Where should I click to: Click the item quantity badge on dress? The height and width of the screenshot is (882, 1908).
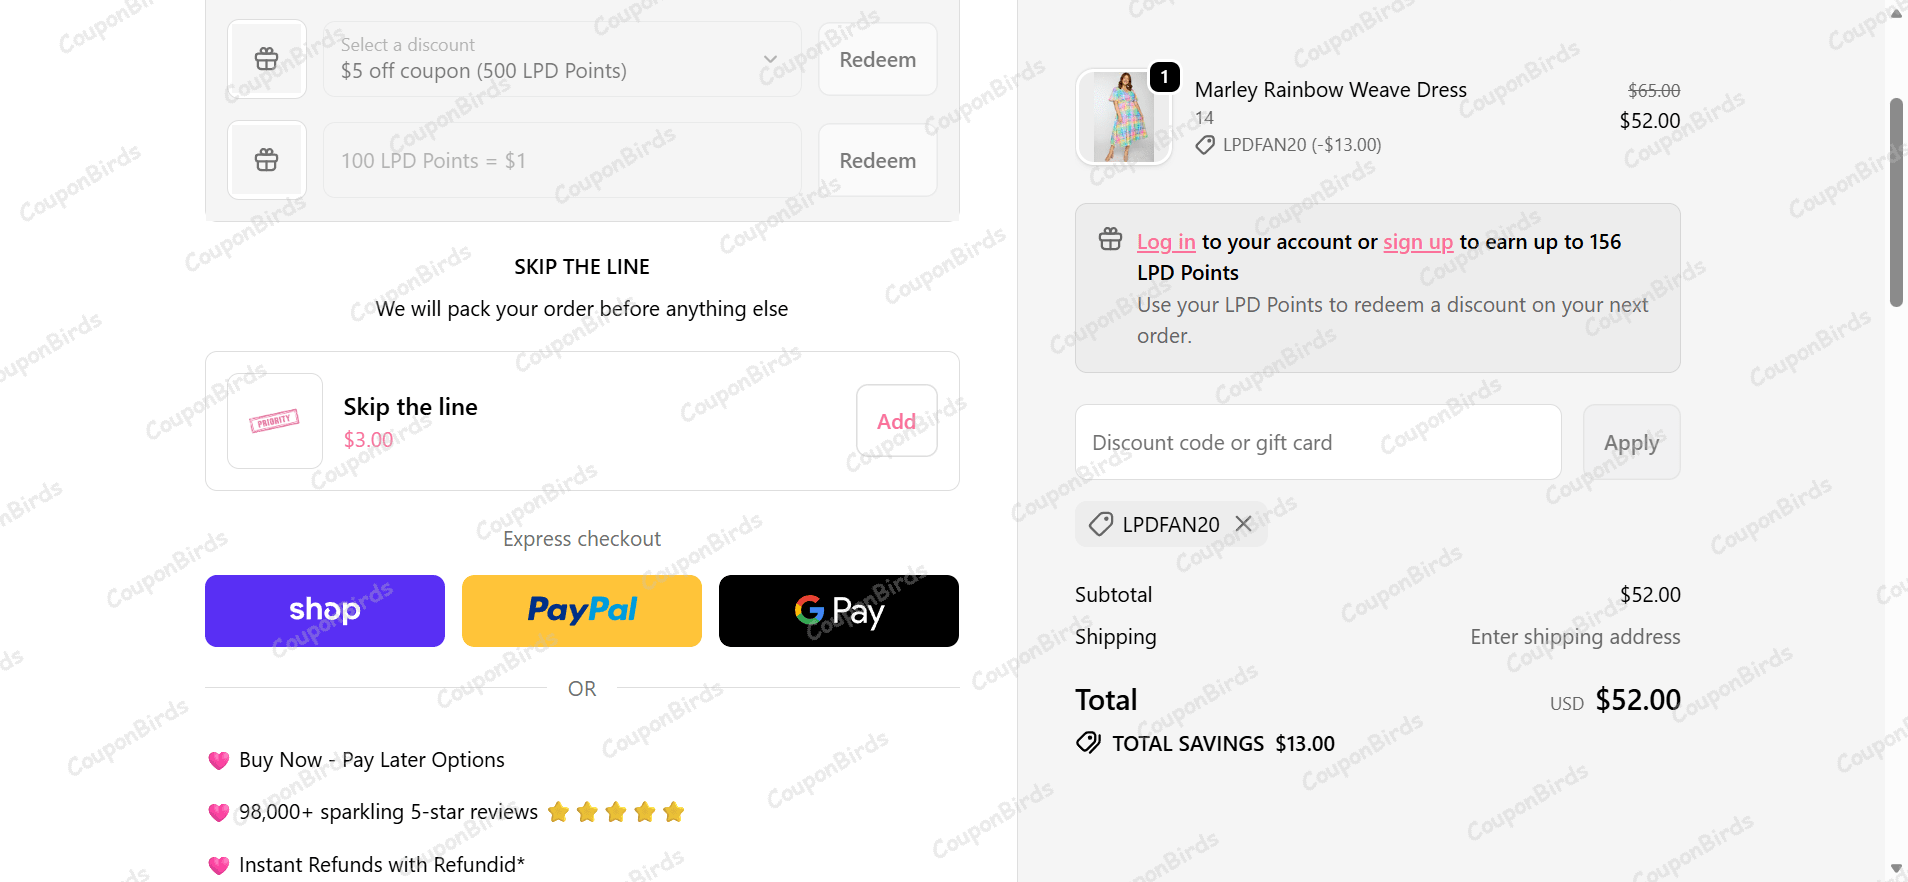(x=1164, y=77)
